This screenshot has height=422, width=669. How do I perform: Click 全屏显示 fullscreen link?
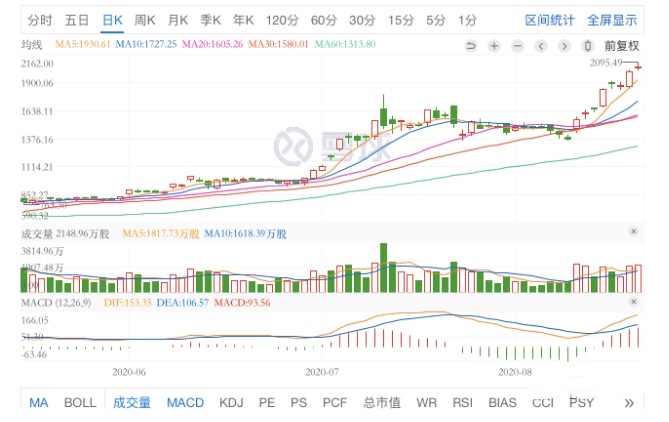tap(612, 20)
